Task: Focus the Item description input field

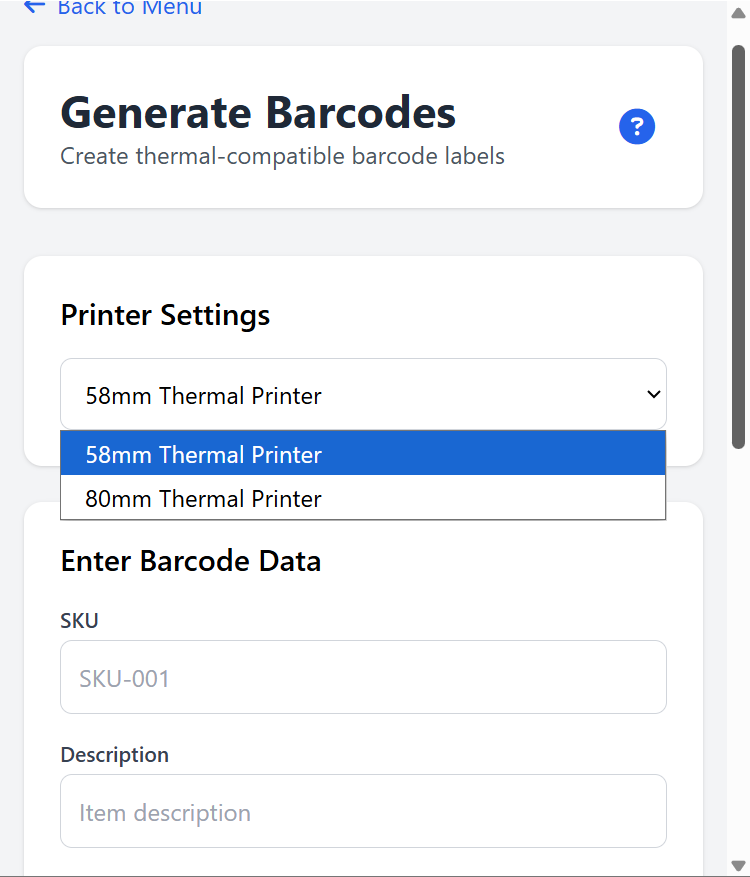Action: click(x=363, y=811)
